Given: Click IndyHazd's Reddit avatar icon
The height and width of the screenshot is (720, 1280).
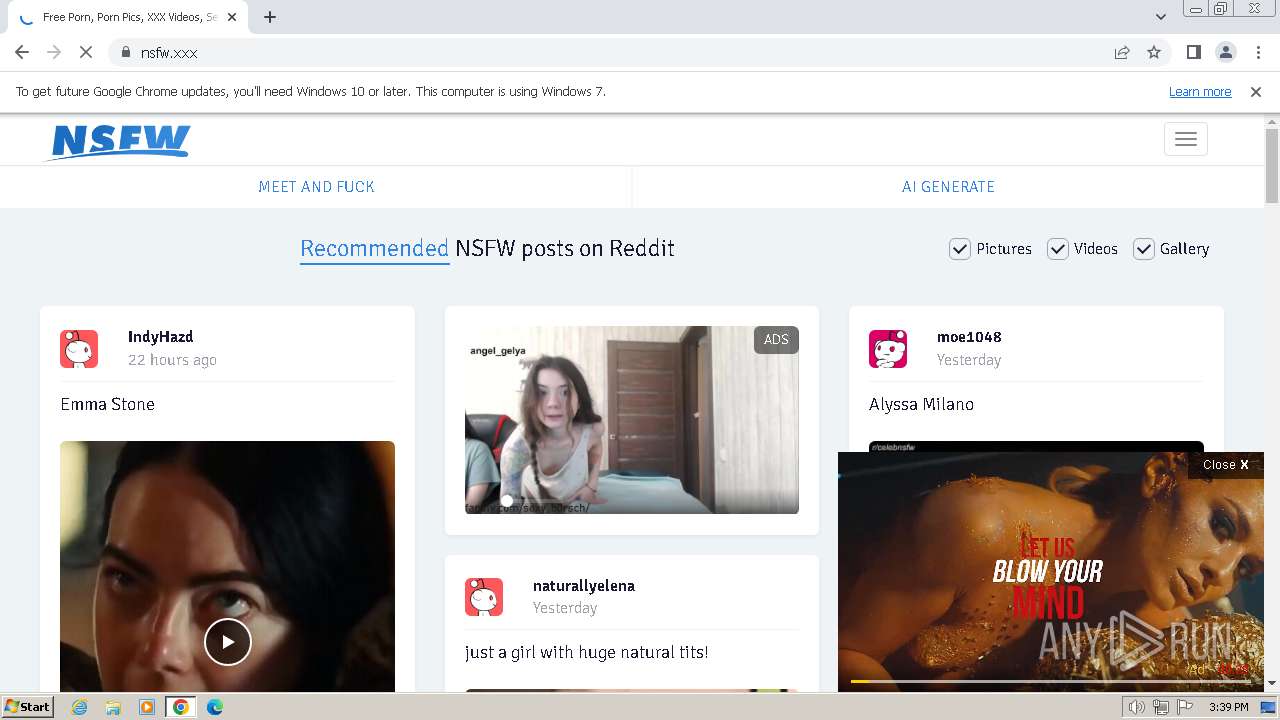Looking at the screenshot, I should (x=79, y=349).
